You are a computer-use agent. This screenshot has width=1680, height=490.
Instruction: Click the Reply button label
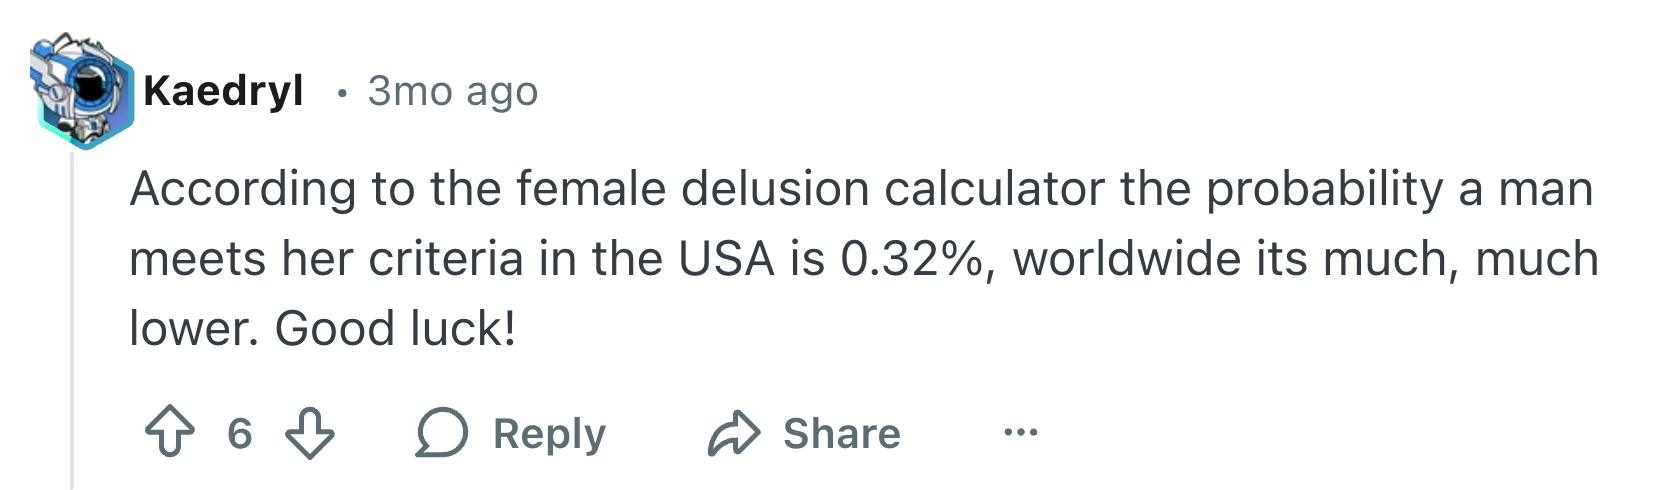click(549, 434)
